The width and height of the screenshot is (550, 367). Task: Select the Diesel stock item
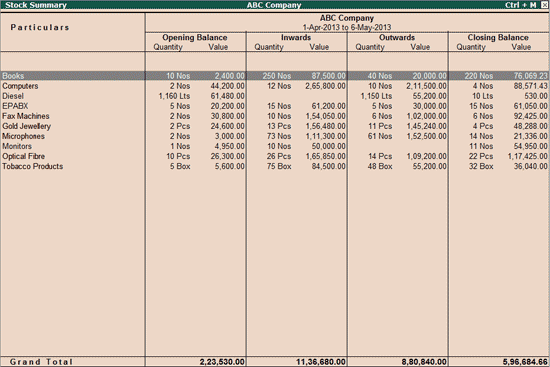tap(13, 96)
